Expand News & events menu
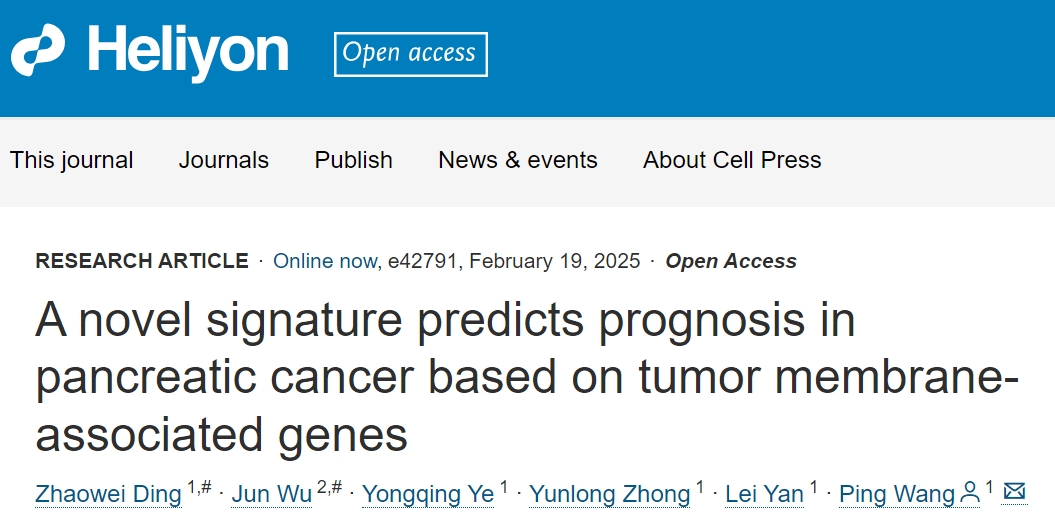This screenshot has width=1055, height=532. click(x=517, y=160)
